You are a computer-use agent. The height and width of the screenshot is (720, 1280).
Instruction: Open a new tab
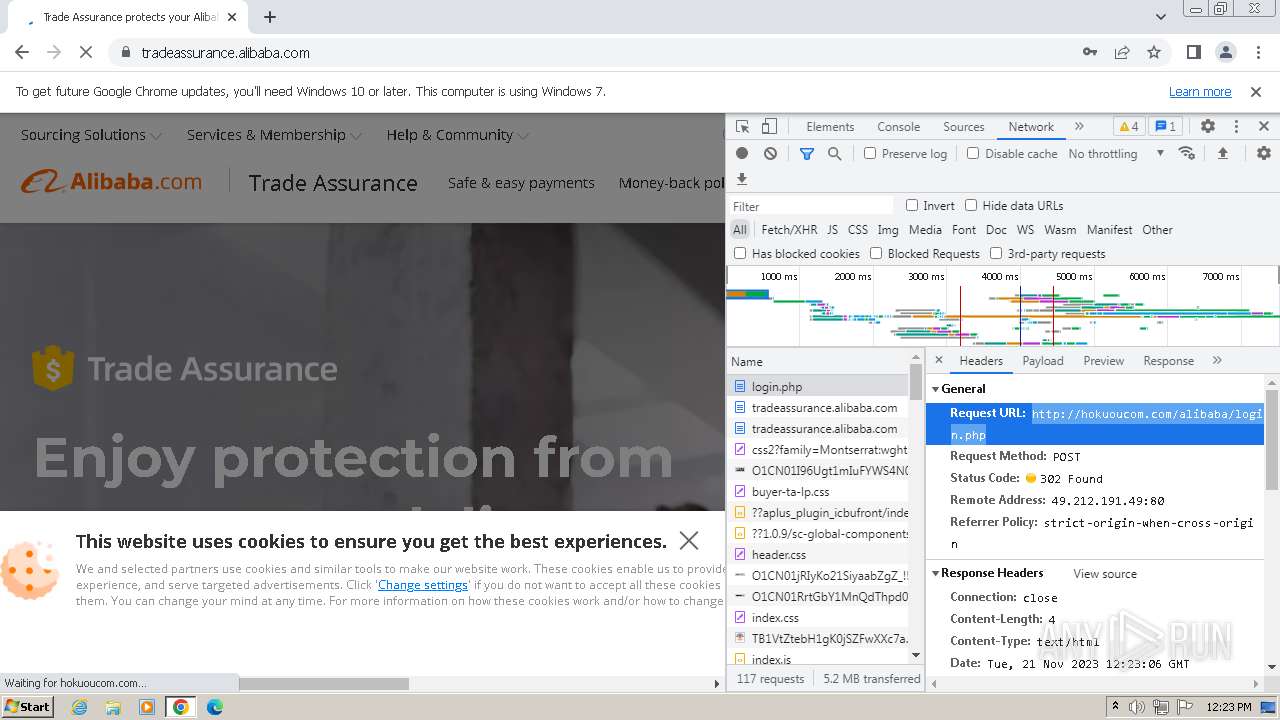point(270,17)
